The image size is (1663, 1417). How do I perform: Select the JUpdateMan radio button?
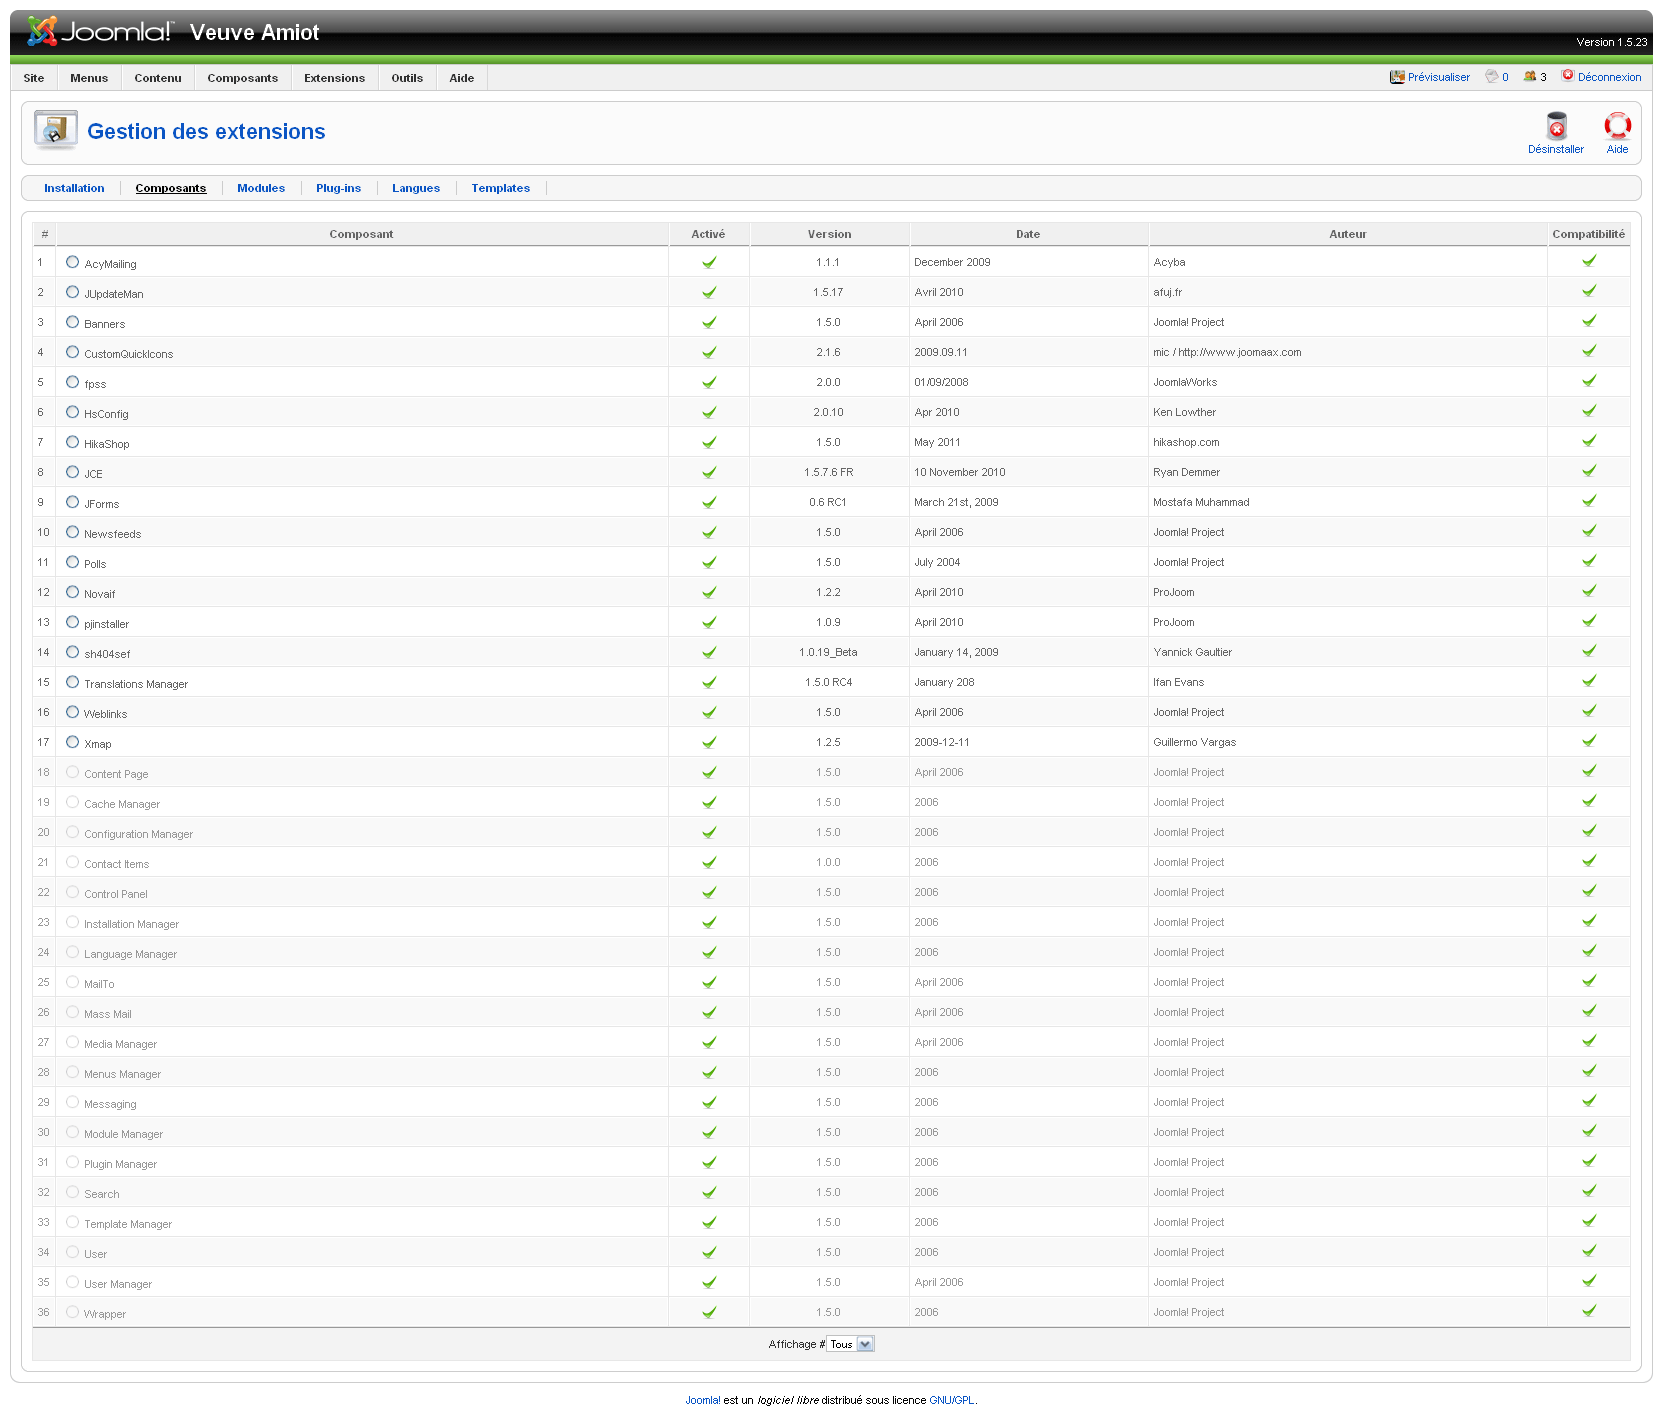point(72,292)
